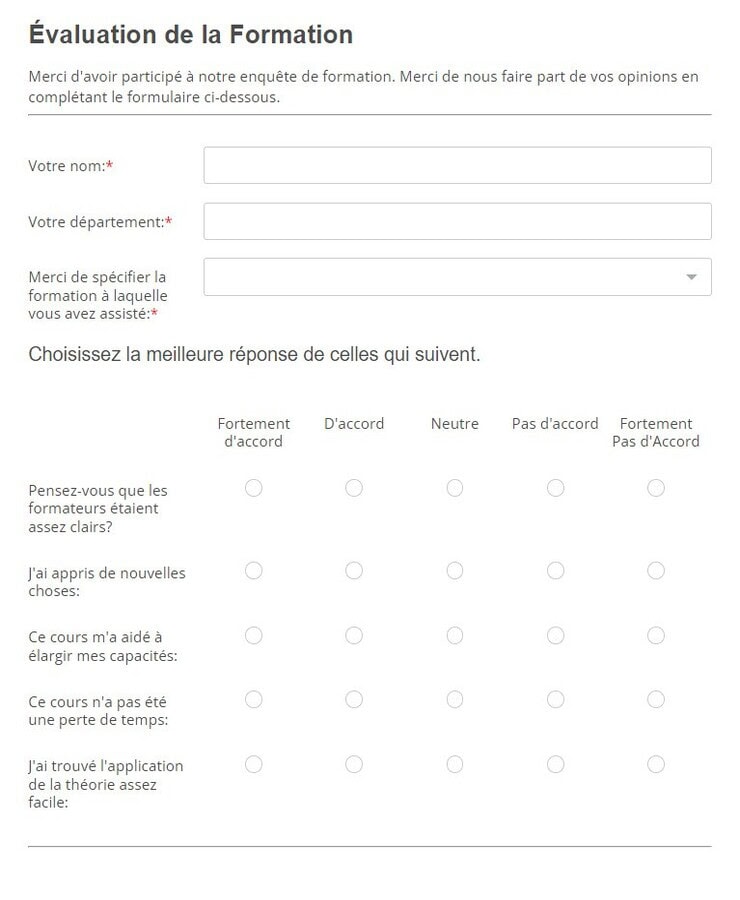Select 'Fortement d'accord' for formateurs clairs question
Image resolution: width=740 pixels, height=900 pixels.
coord(254,488)
